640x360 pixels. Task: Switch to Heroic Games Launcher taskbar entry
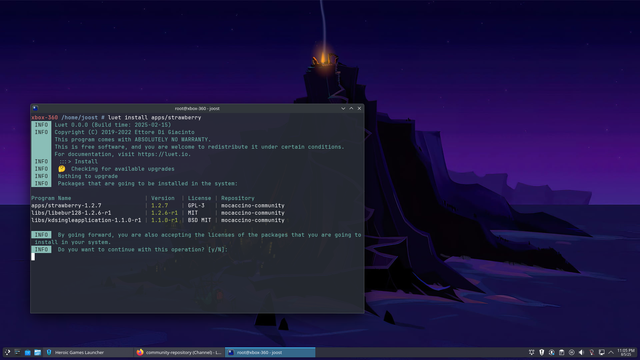point(89,352)
